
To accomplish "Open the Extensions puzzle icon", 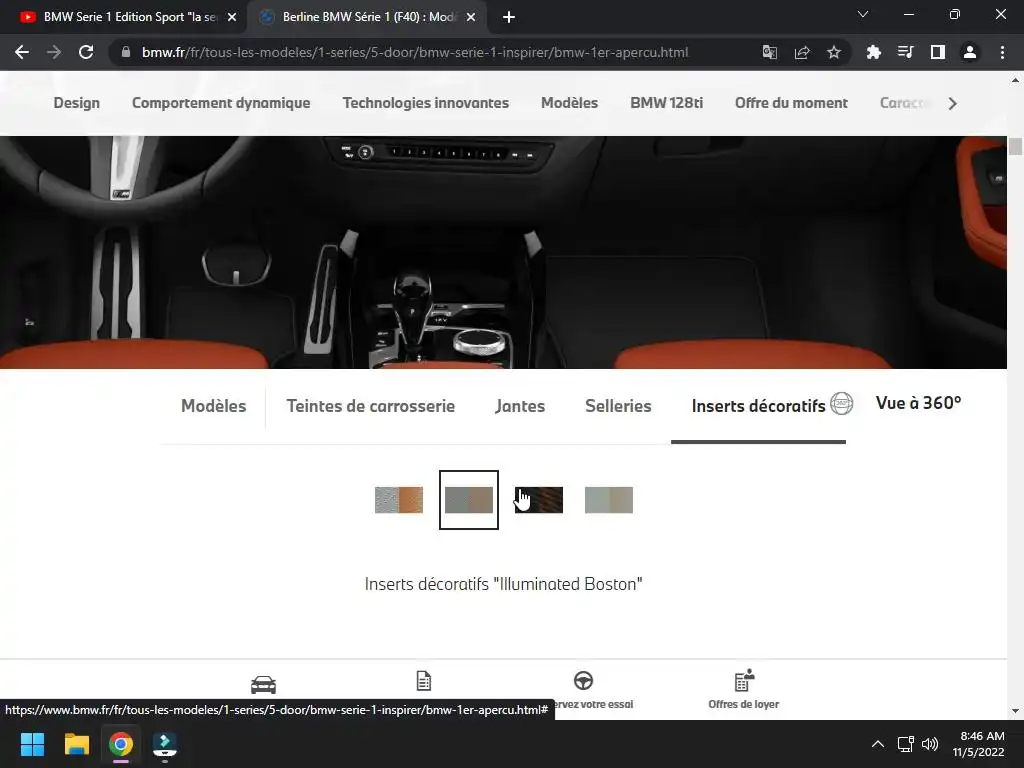I will coord(874,52).
